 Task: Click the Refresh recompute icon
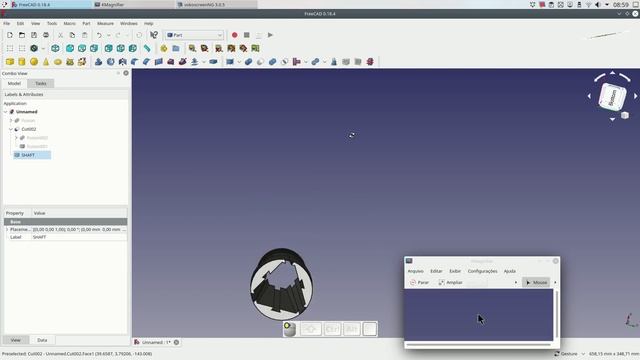click(x=139, y=35)
